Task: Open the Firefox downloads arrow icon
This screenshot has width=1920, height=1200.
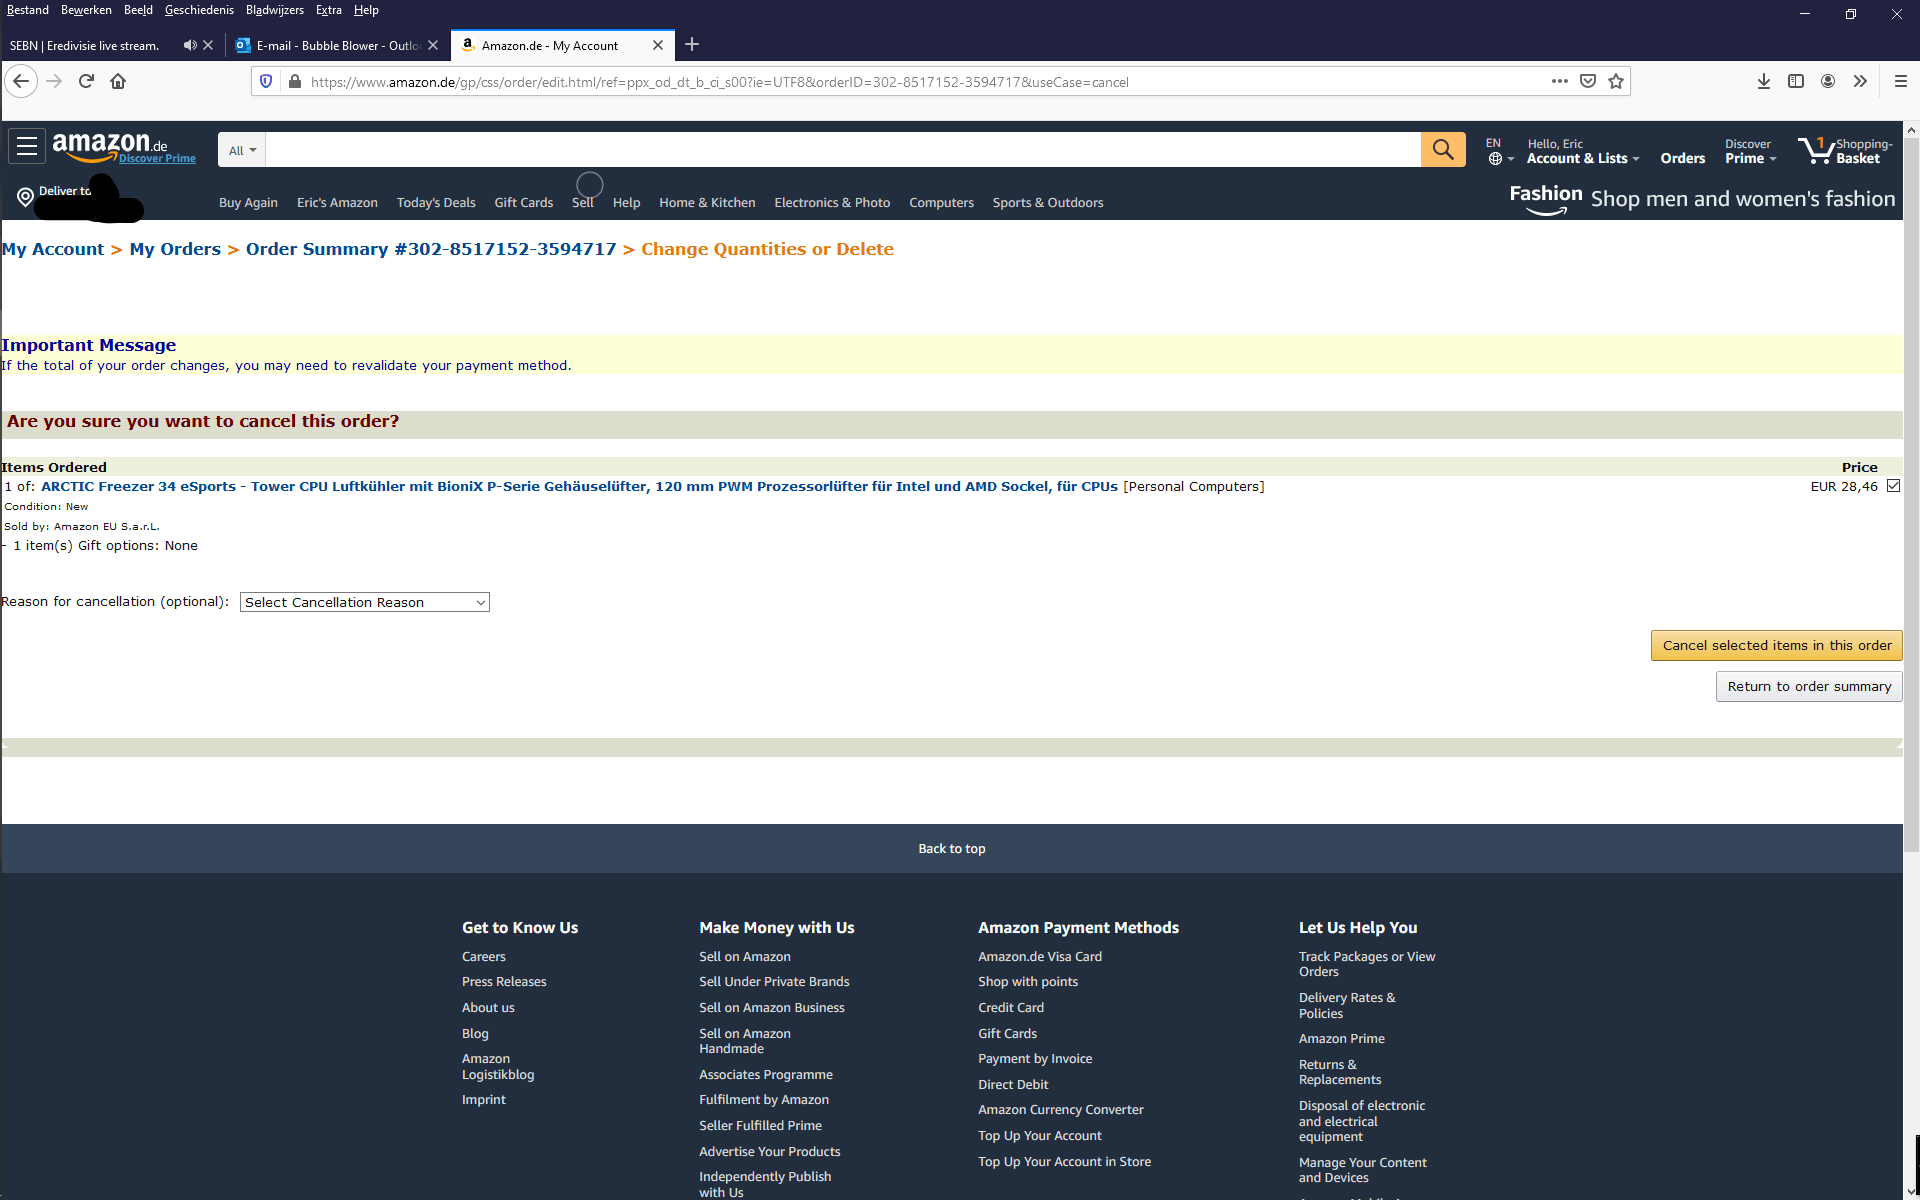Action: [x=1763, y=81]
